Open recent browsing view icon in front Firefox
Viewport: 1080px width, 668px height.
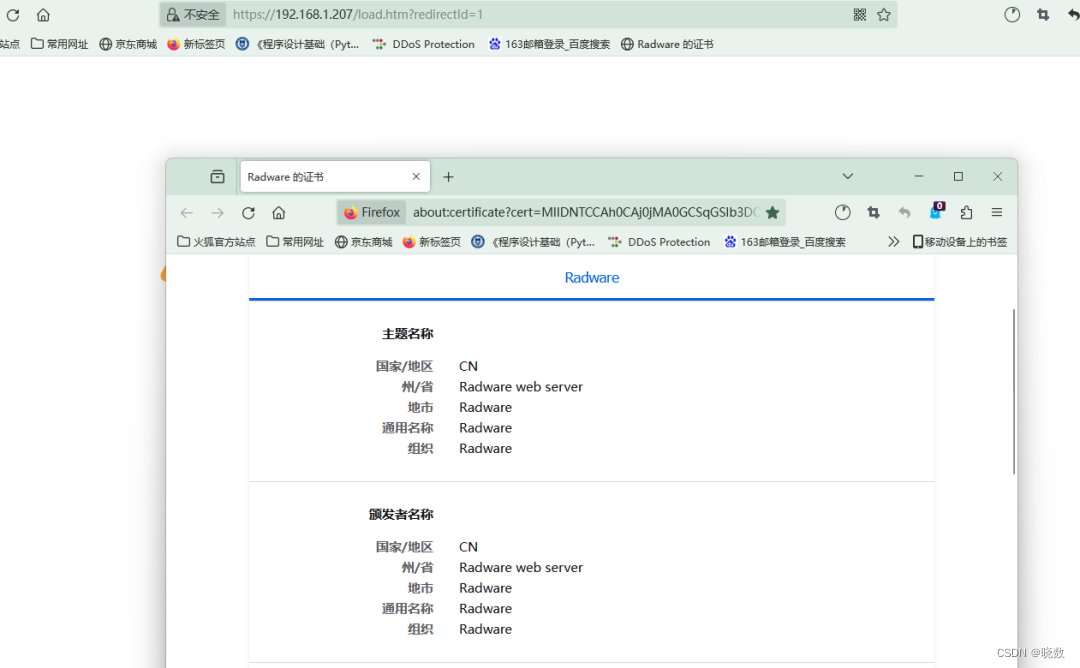tap(218, 177)
